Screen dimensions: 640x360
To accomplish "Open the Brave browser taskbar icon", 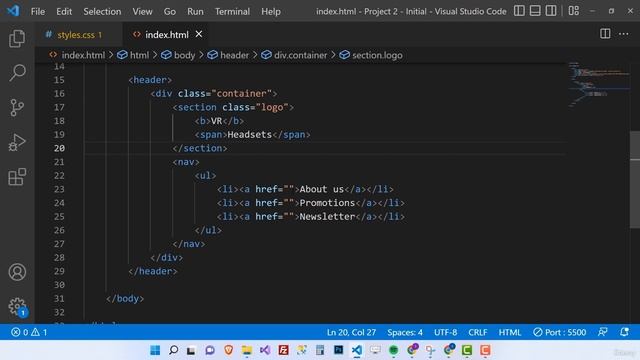I will click(x=229, y=350).
